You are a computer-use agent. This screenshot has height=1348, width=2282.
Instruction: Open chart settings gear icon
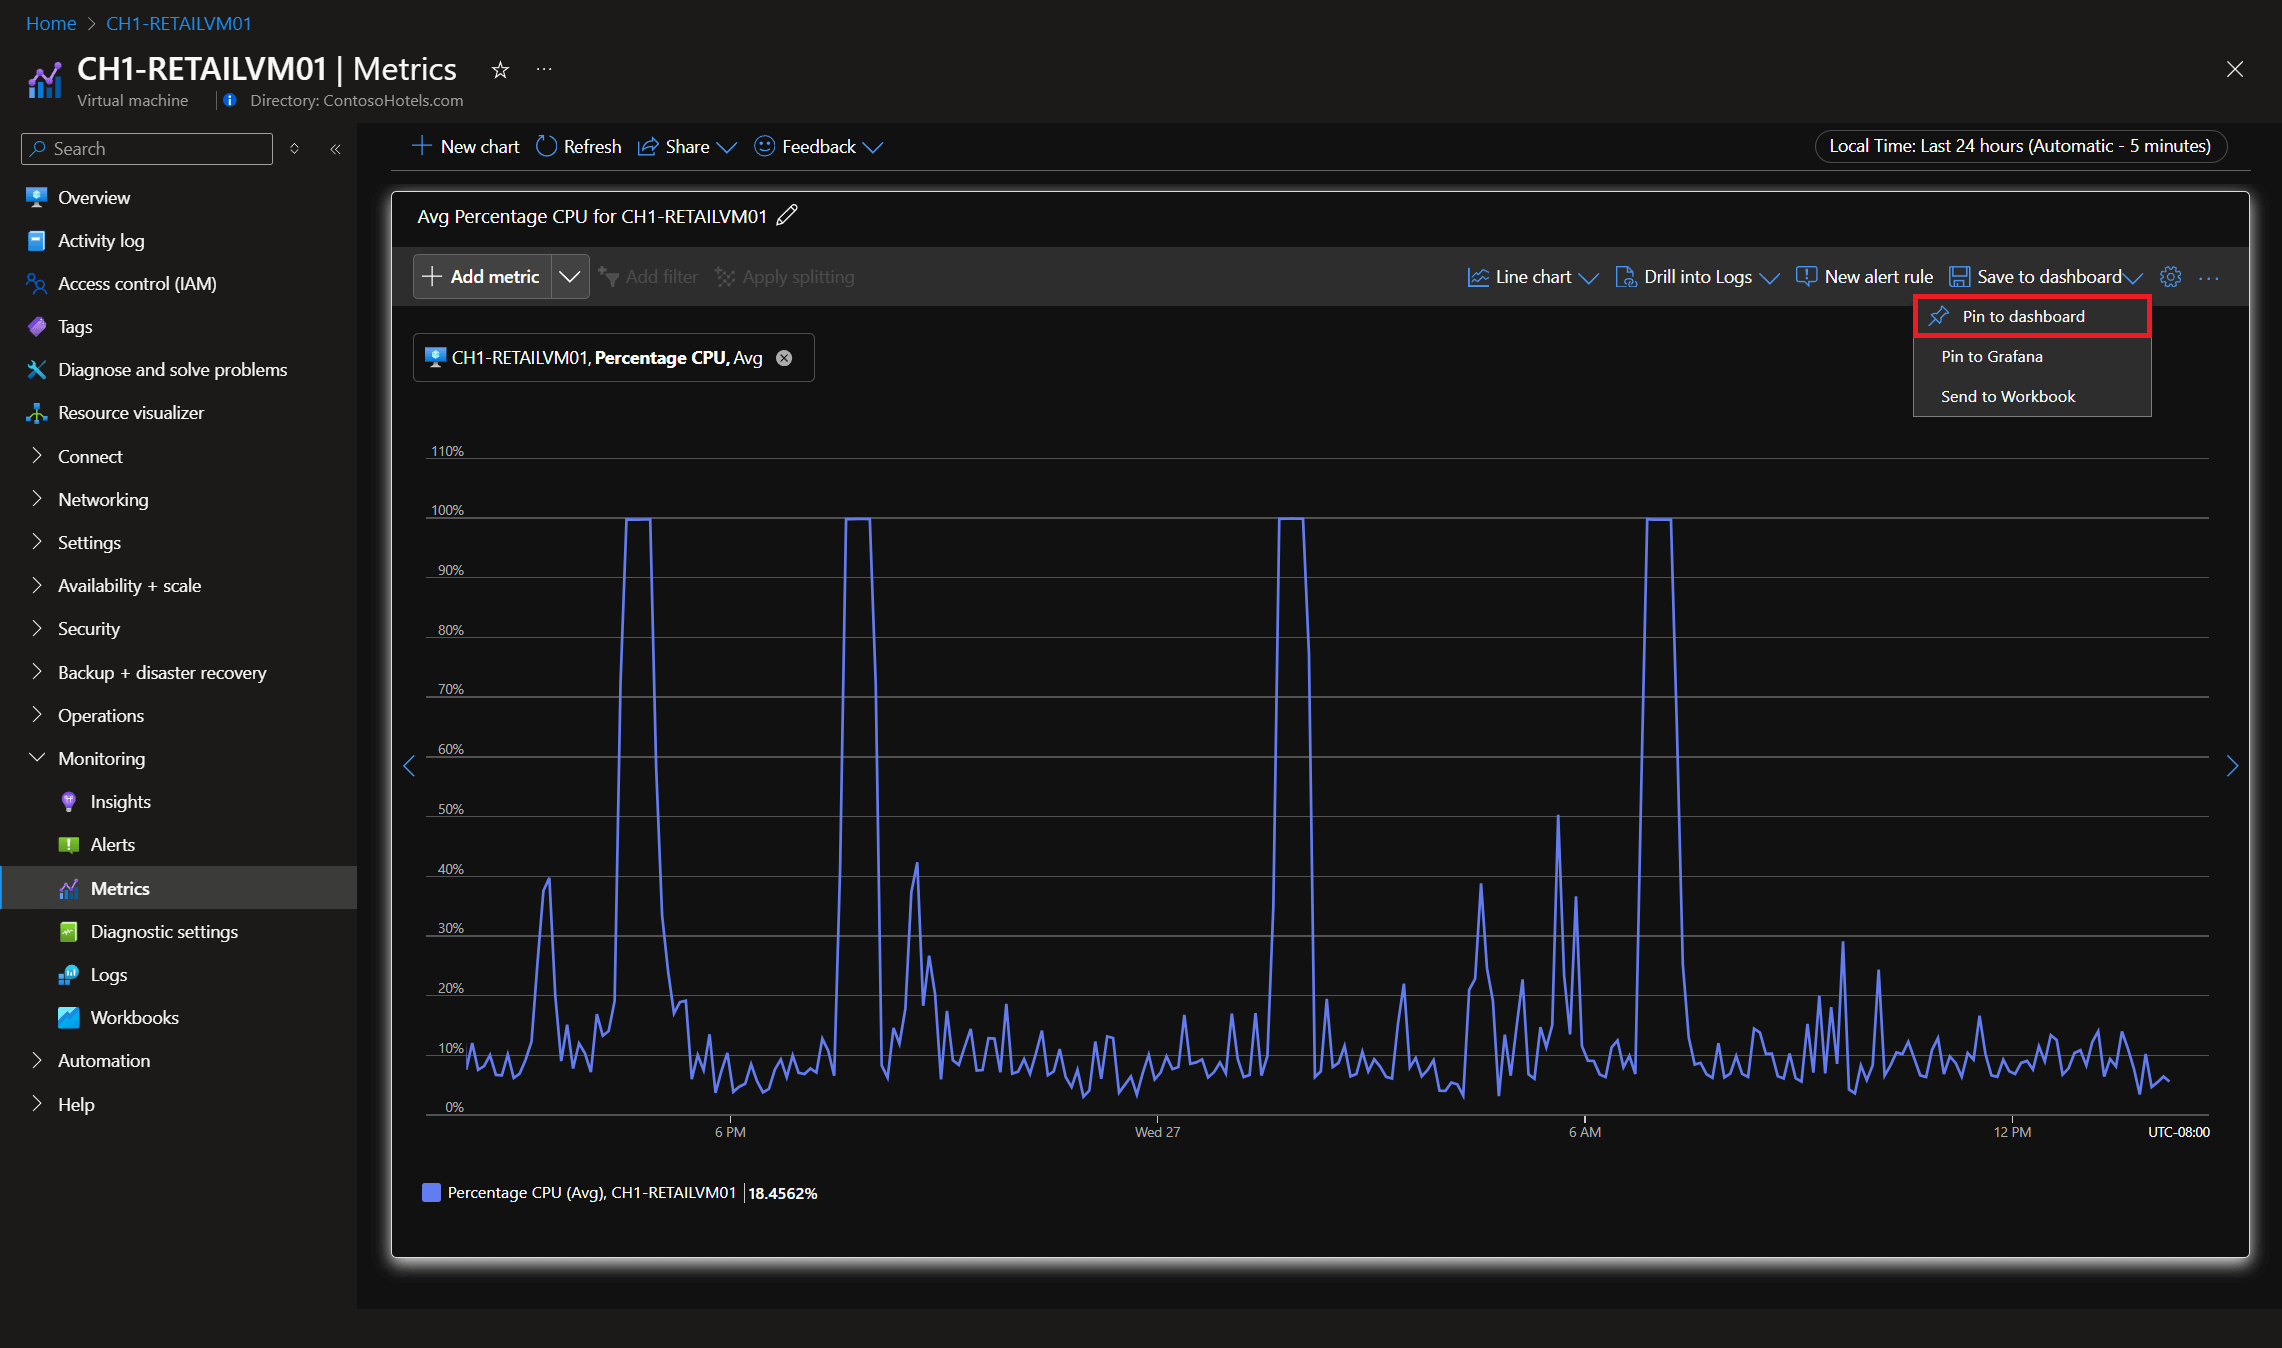2170,277
